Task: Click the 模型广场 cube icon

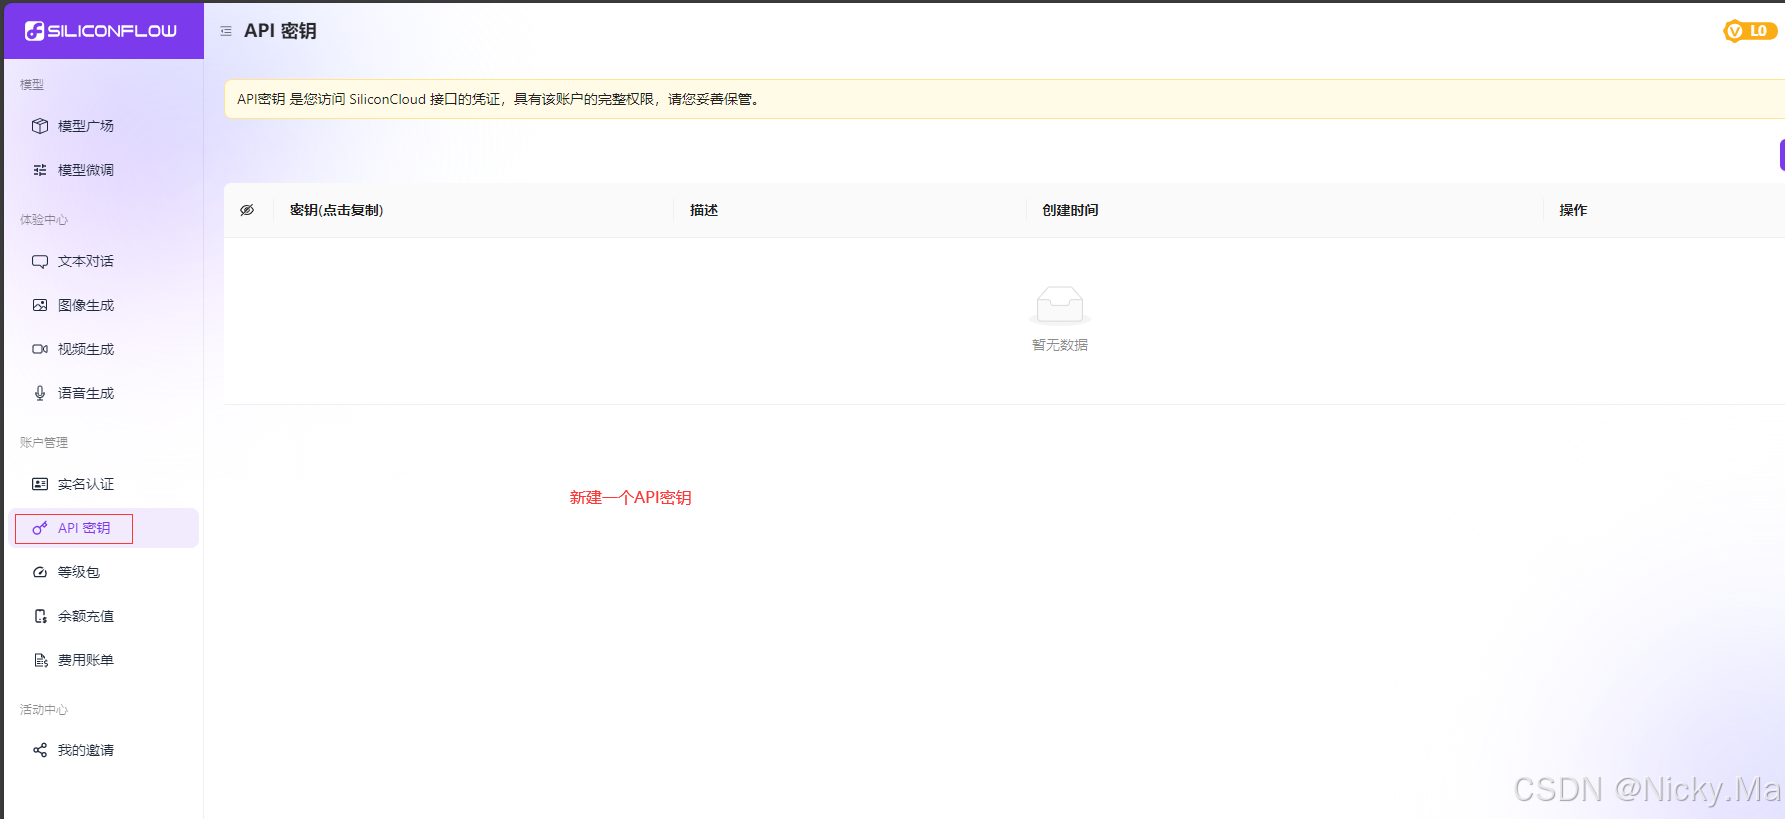Action: (40, 126)
